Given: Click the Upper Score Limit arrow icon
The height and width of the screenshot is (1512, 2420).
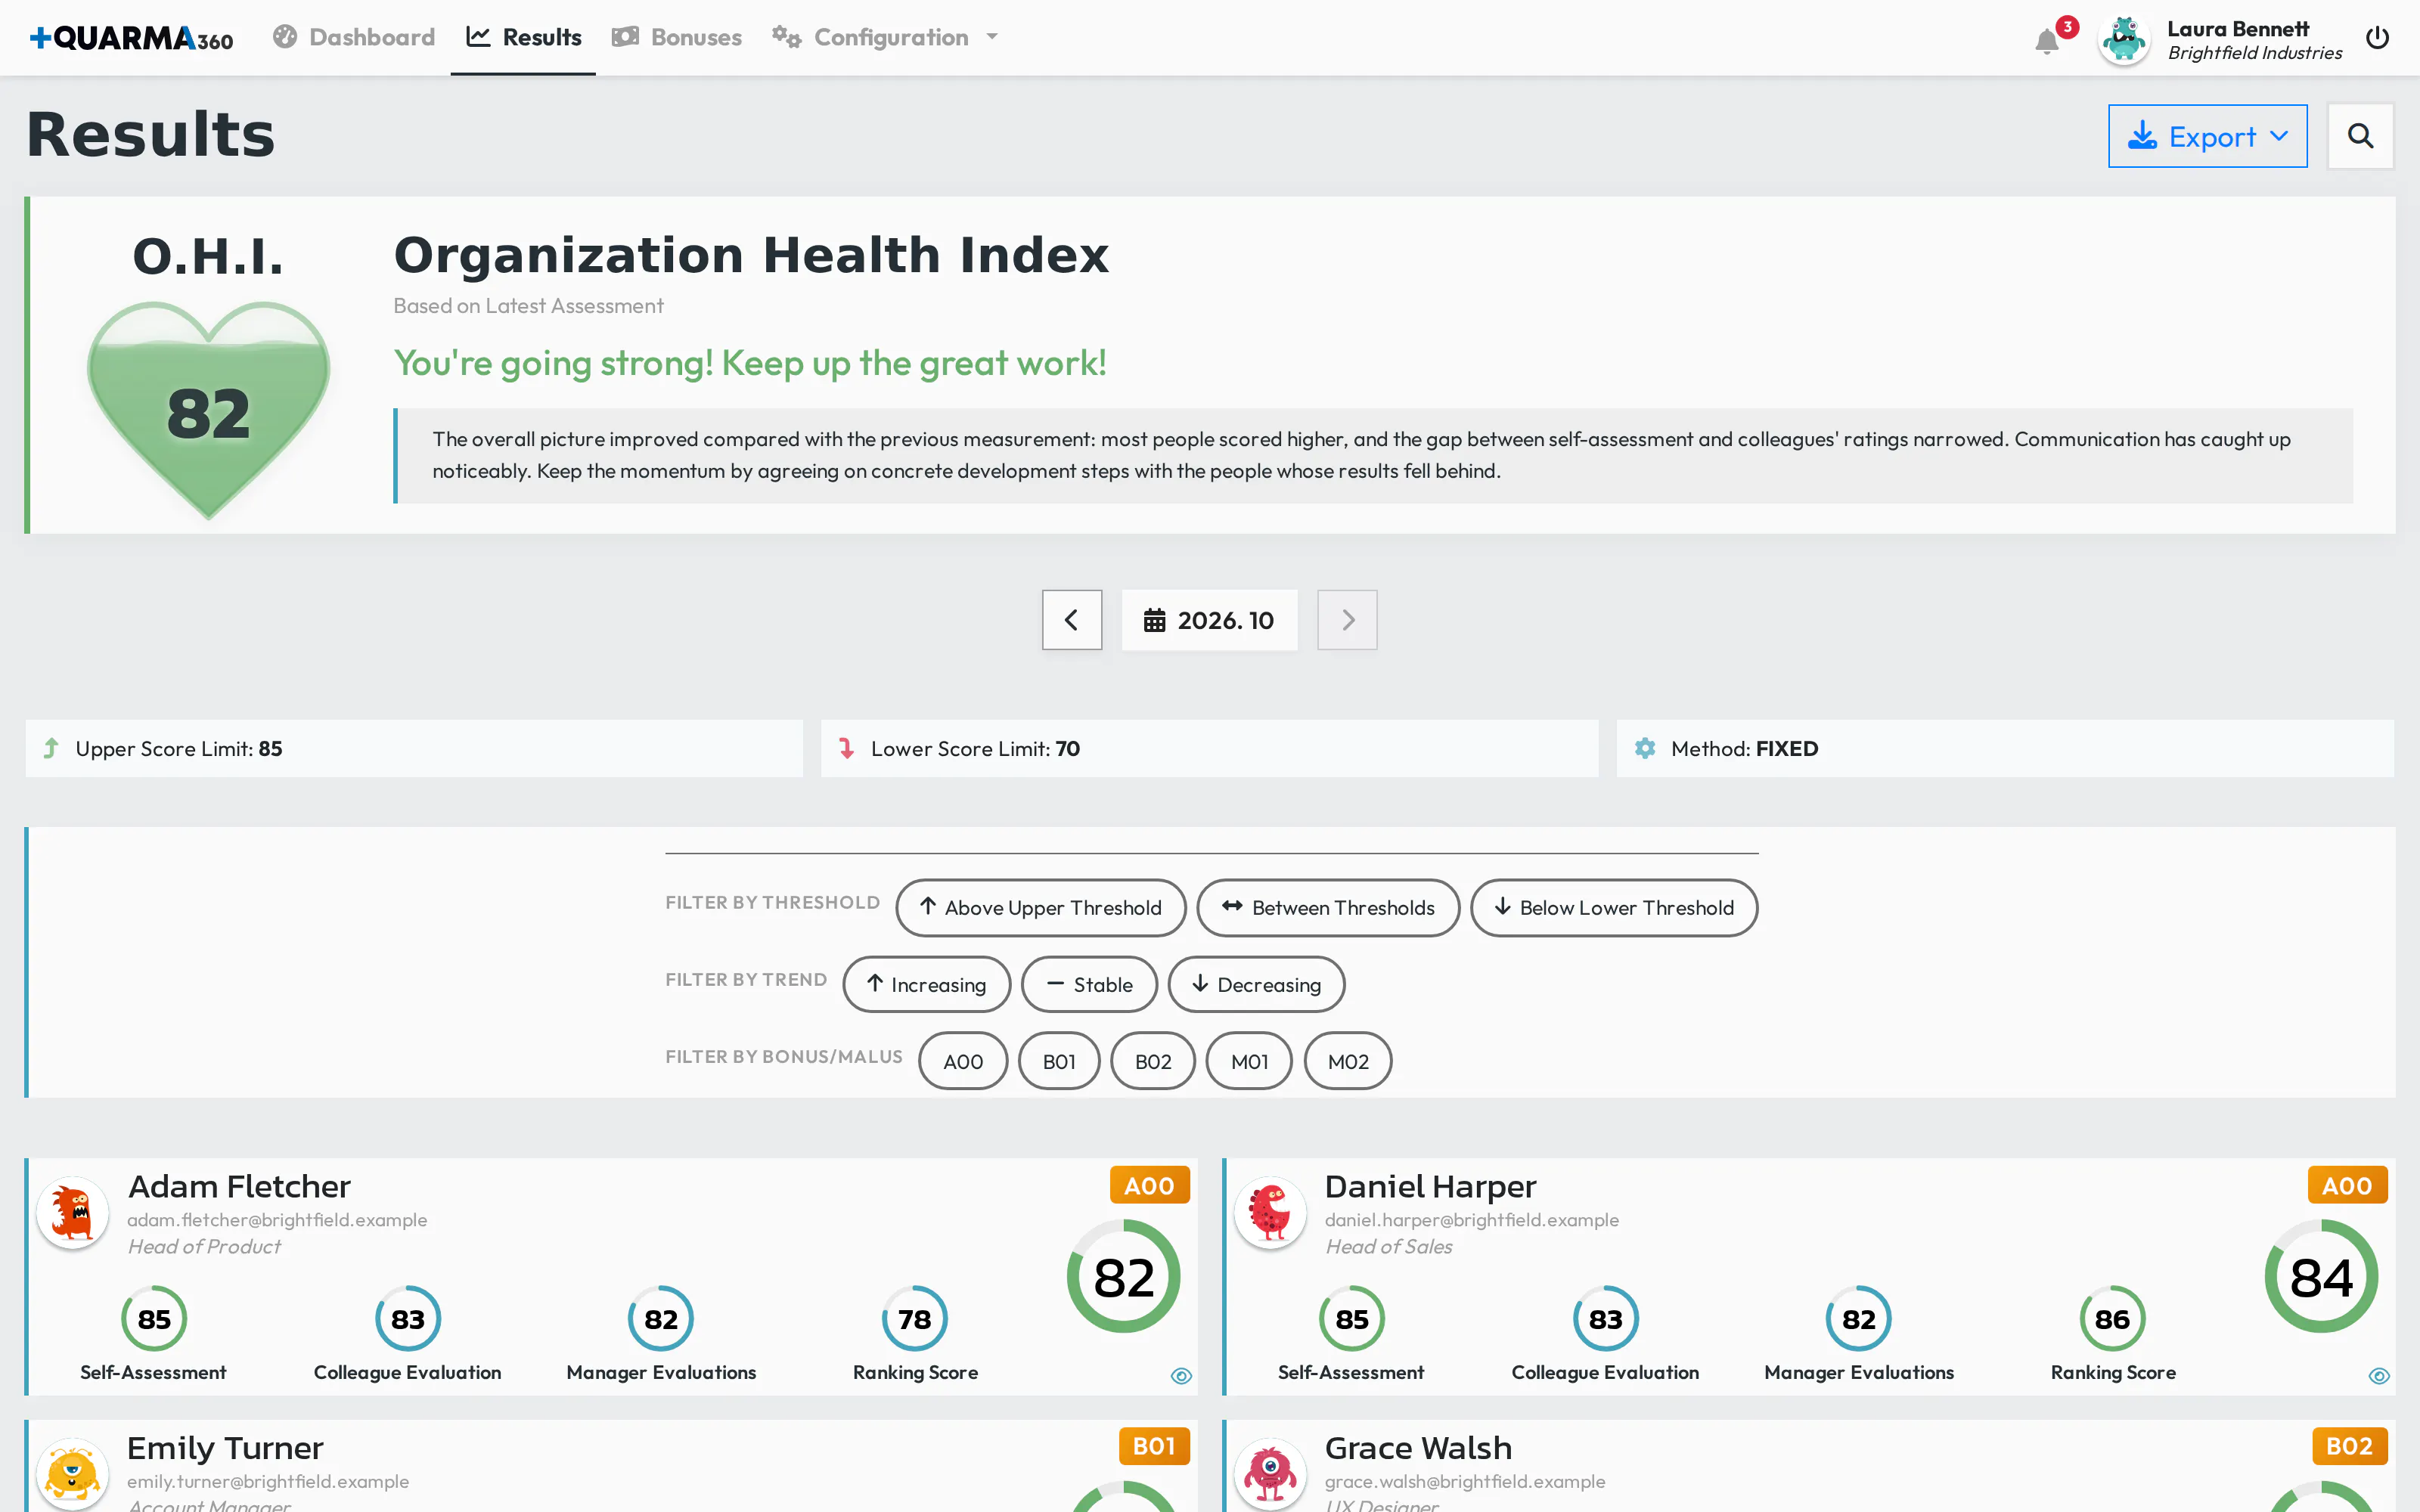Looking at the screenshot, I should point(51,748).
